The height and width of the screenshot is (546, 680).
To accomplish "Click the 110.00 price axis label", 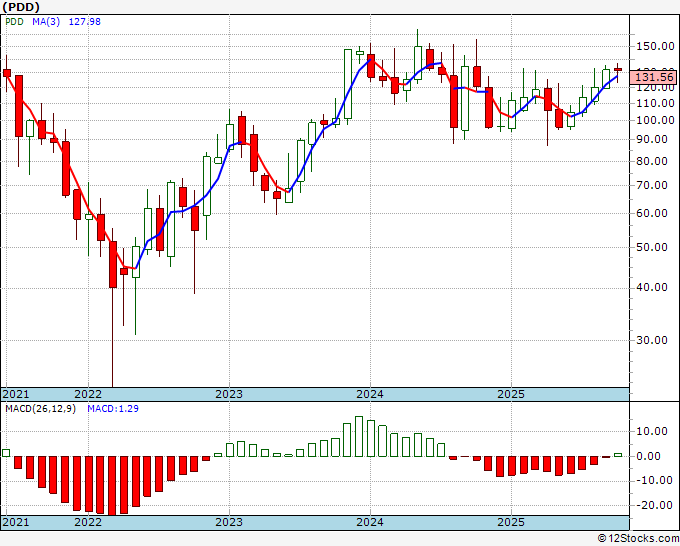I will 655,103.
